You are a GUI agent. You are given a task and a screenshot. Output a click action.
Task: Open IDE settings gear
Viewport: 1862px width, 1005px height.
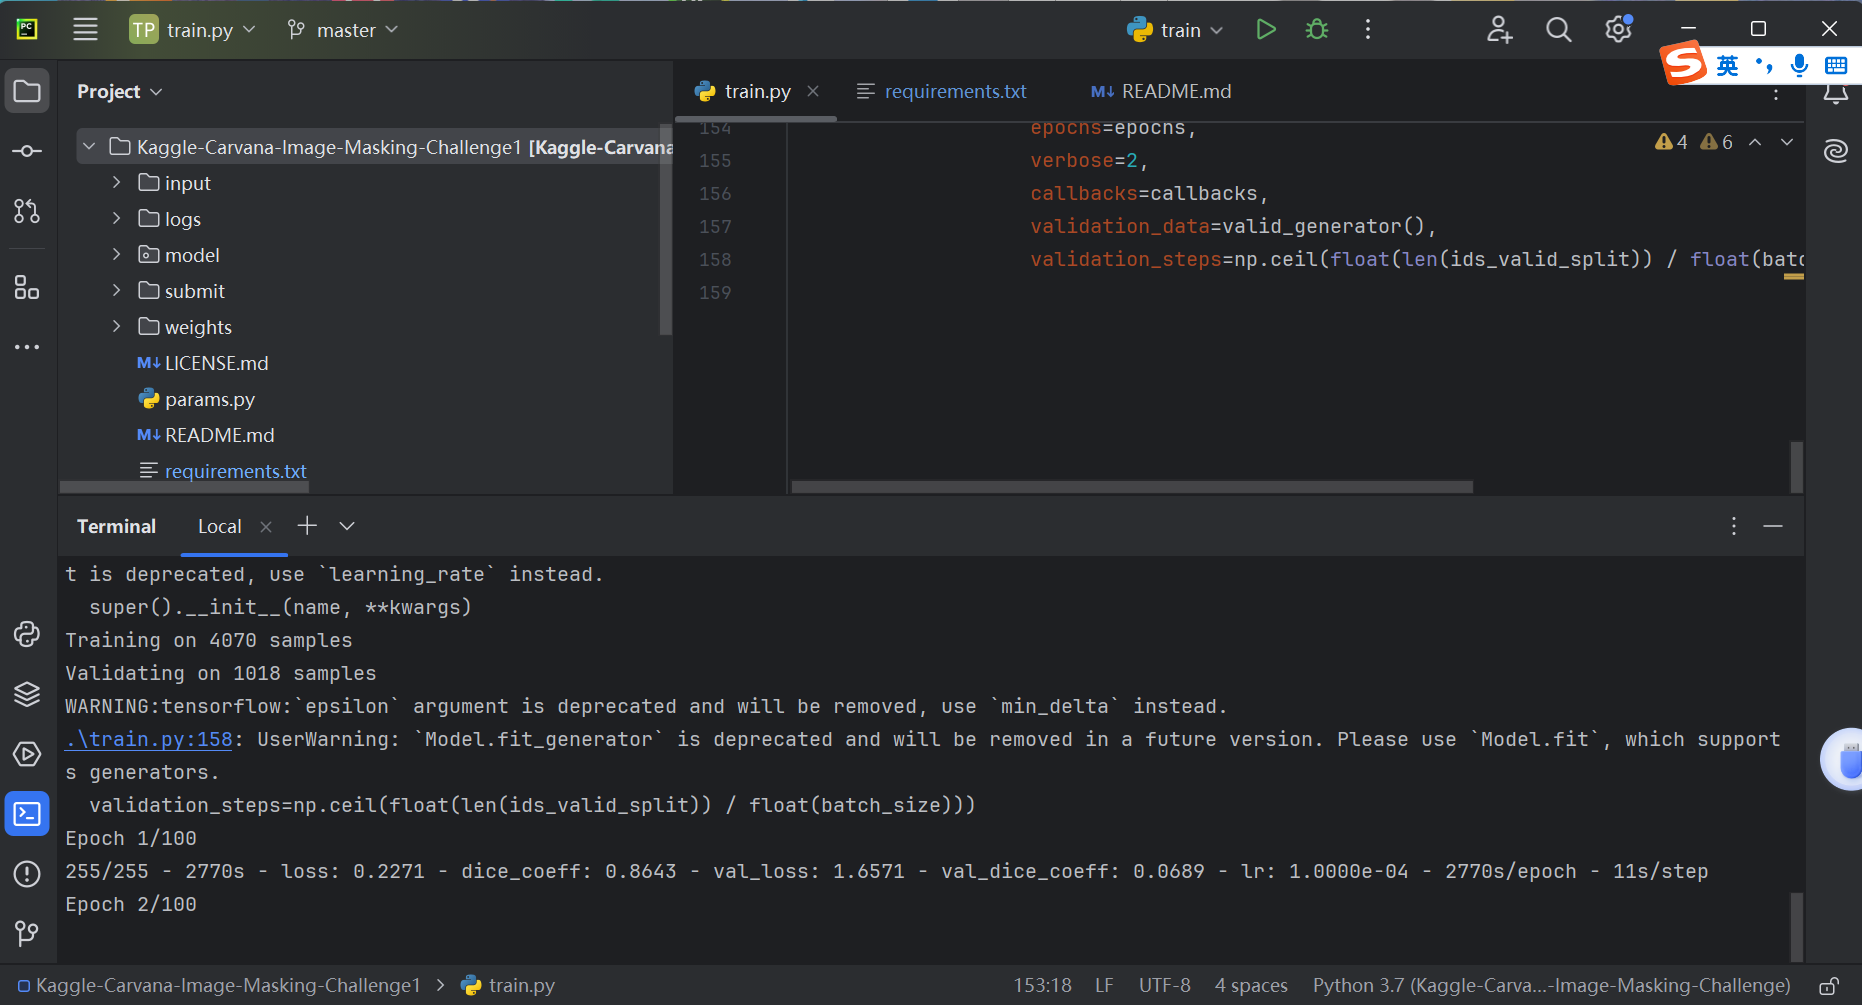(x=1618, y=30)
